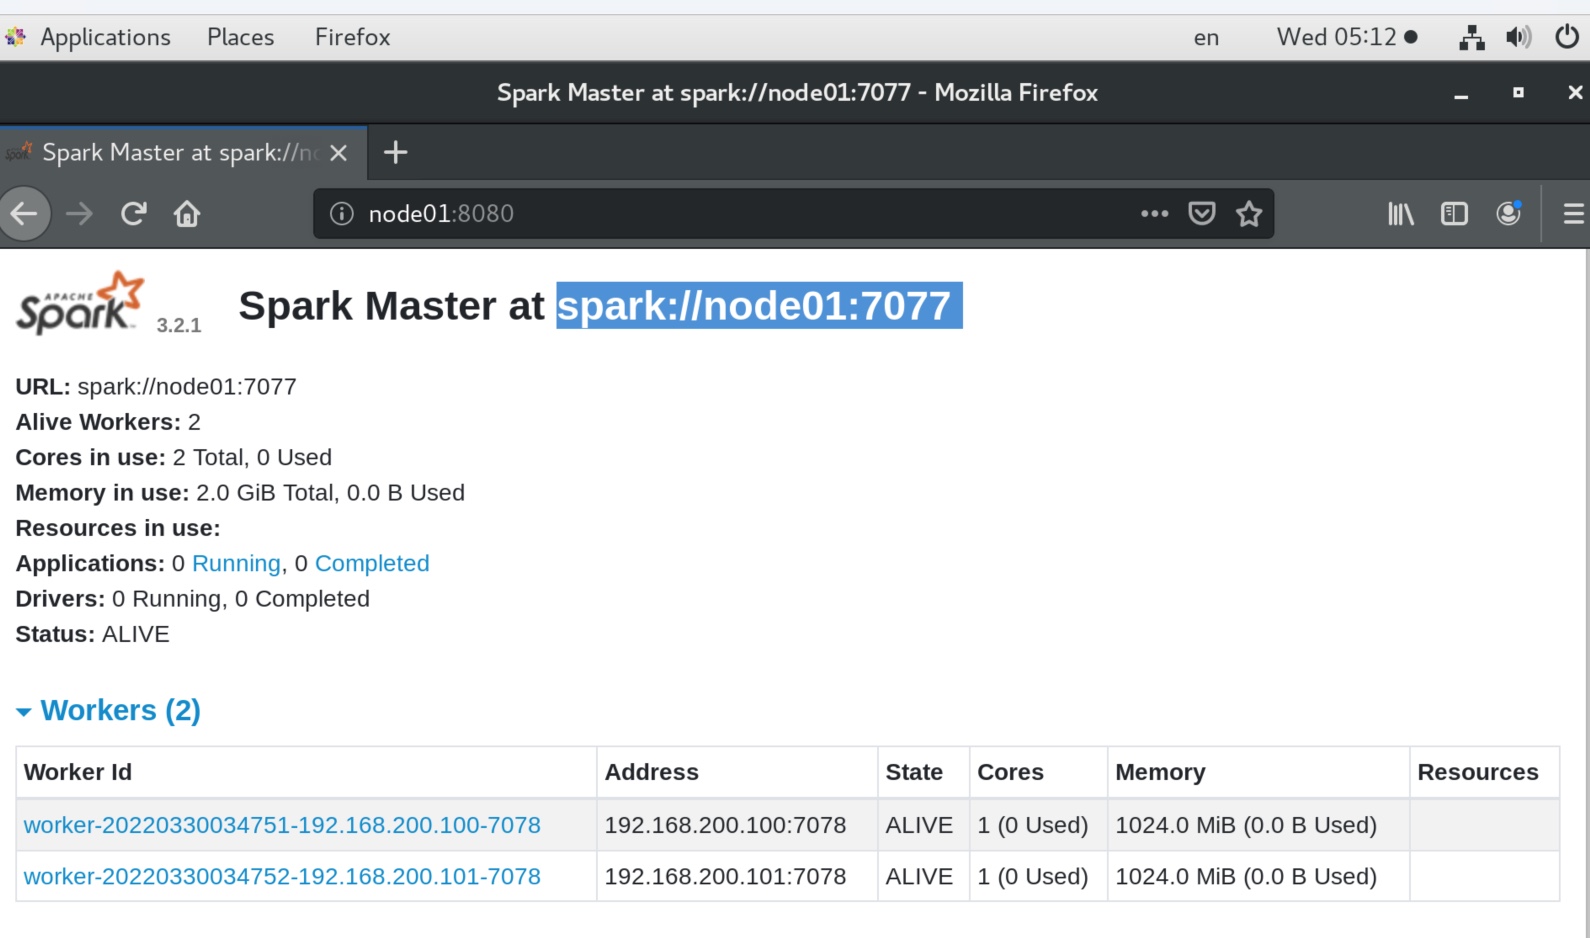The width and height of the screenshot is (1590, 938).
Task: Open the Running applications link
Action: [236, 563]
